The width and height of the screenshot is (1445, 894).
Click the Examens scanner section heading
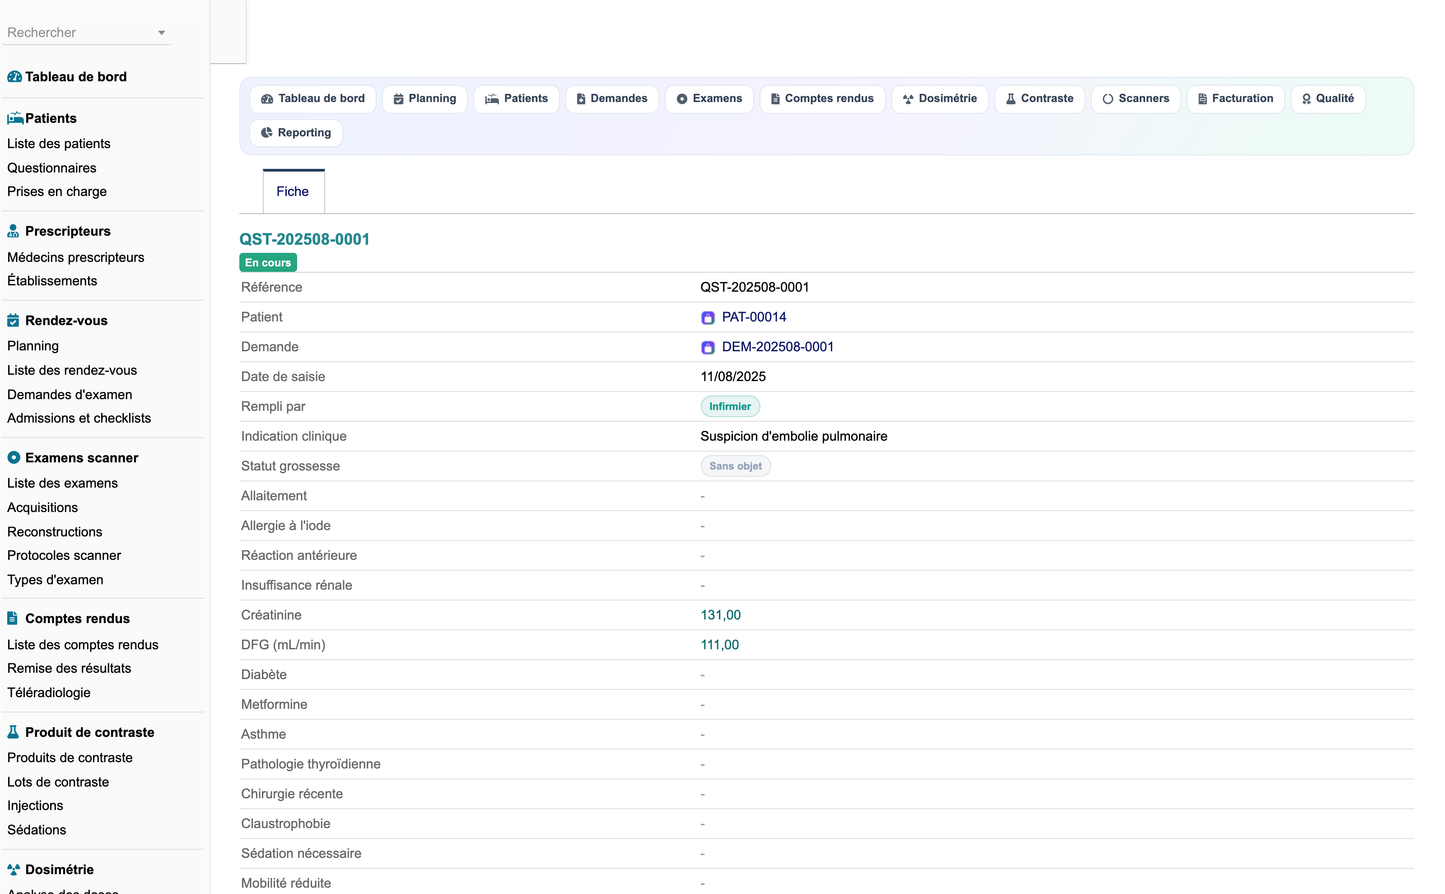[82, 458]
